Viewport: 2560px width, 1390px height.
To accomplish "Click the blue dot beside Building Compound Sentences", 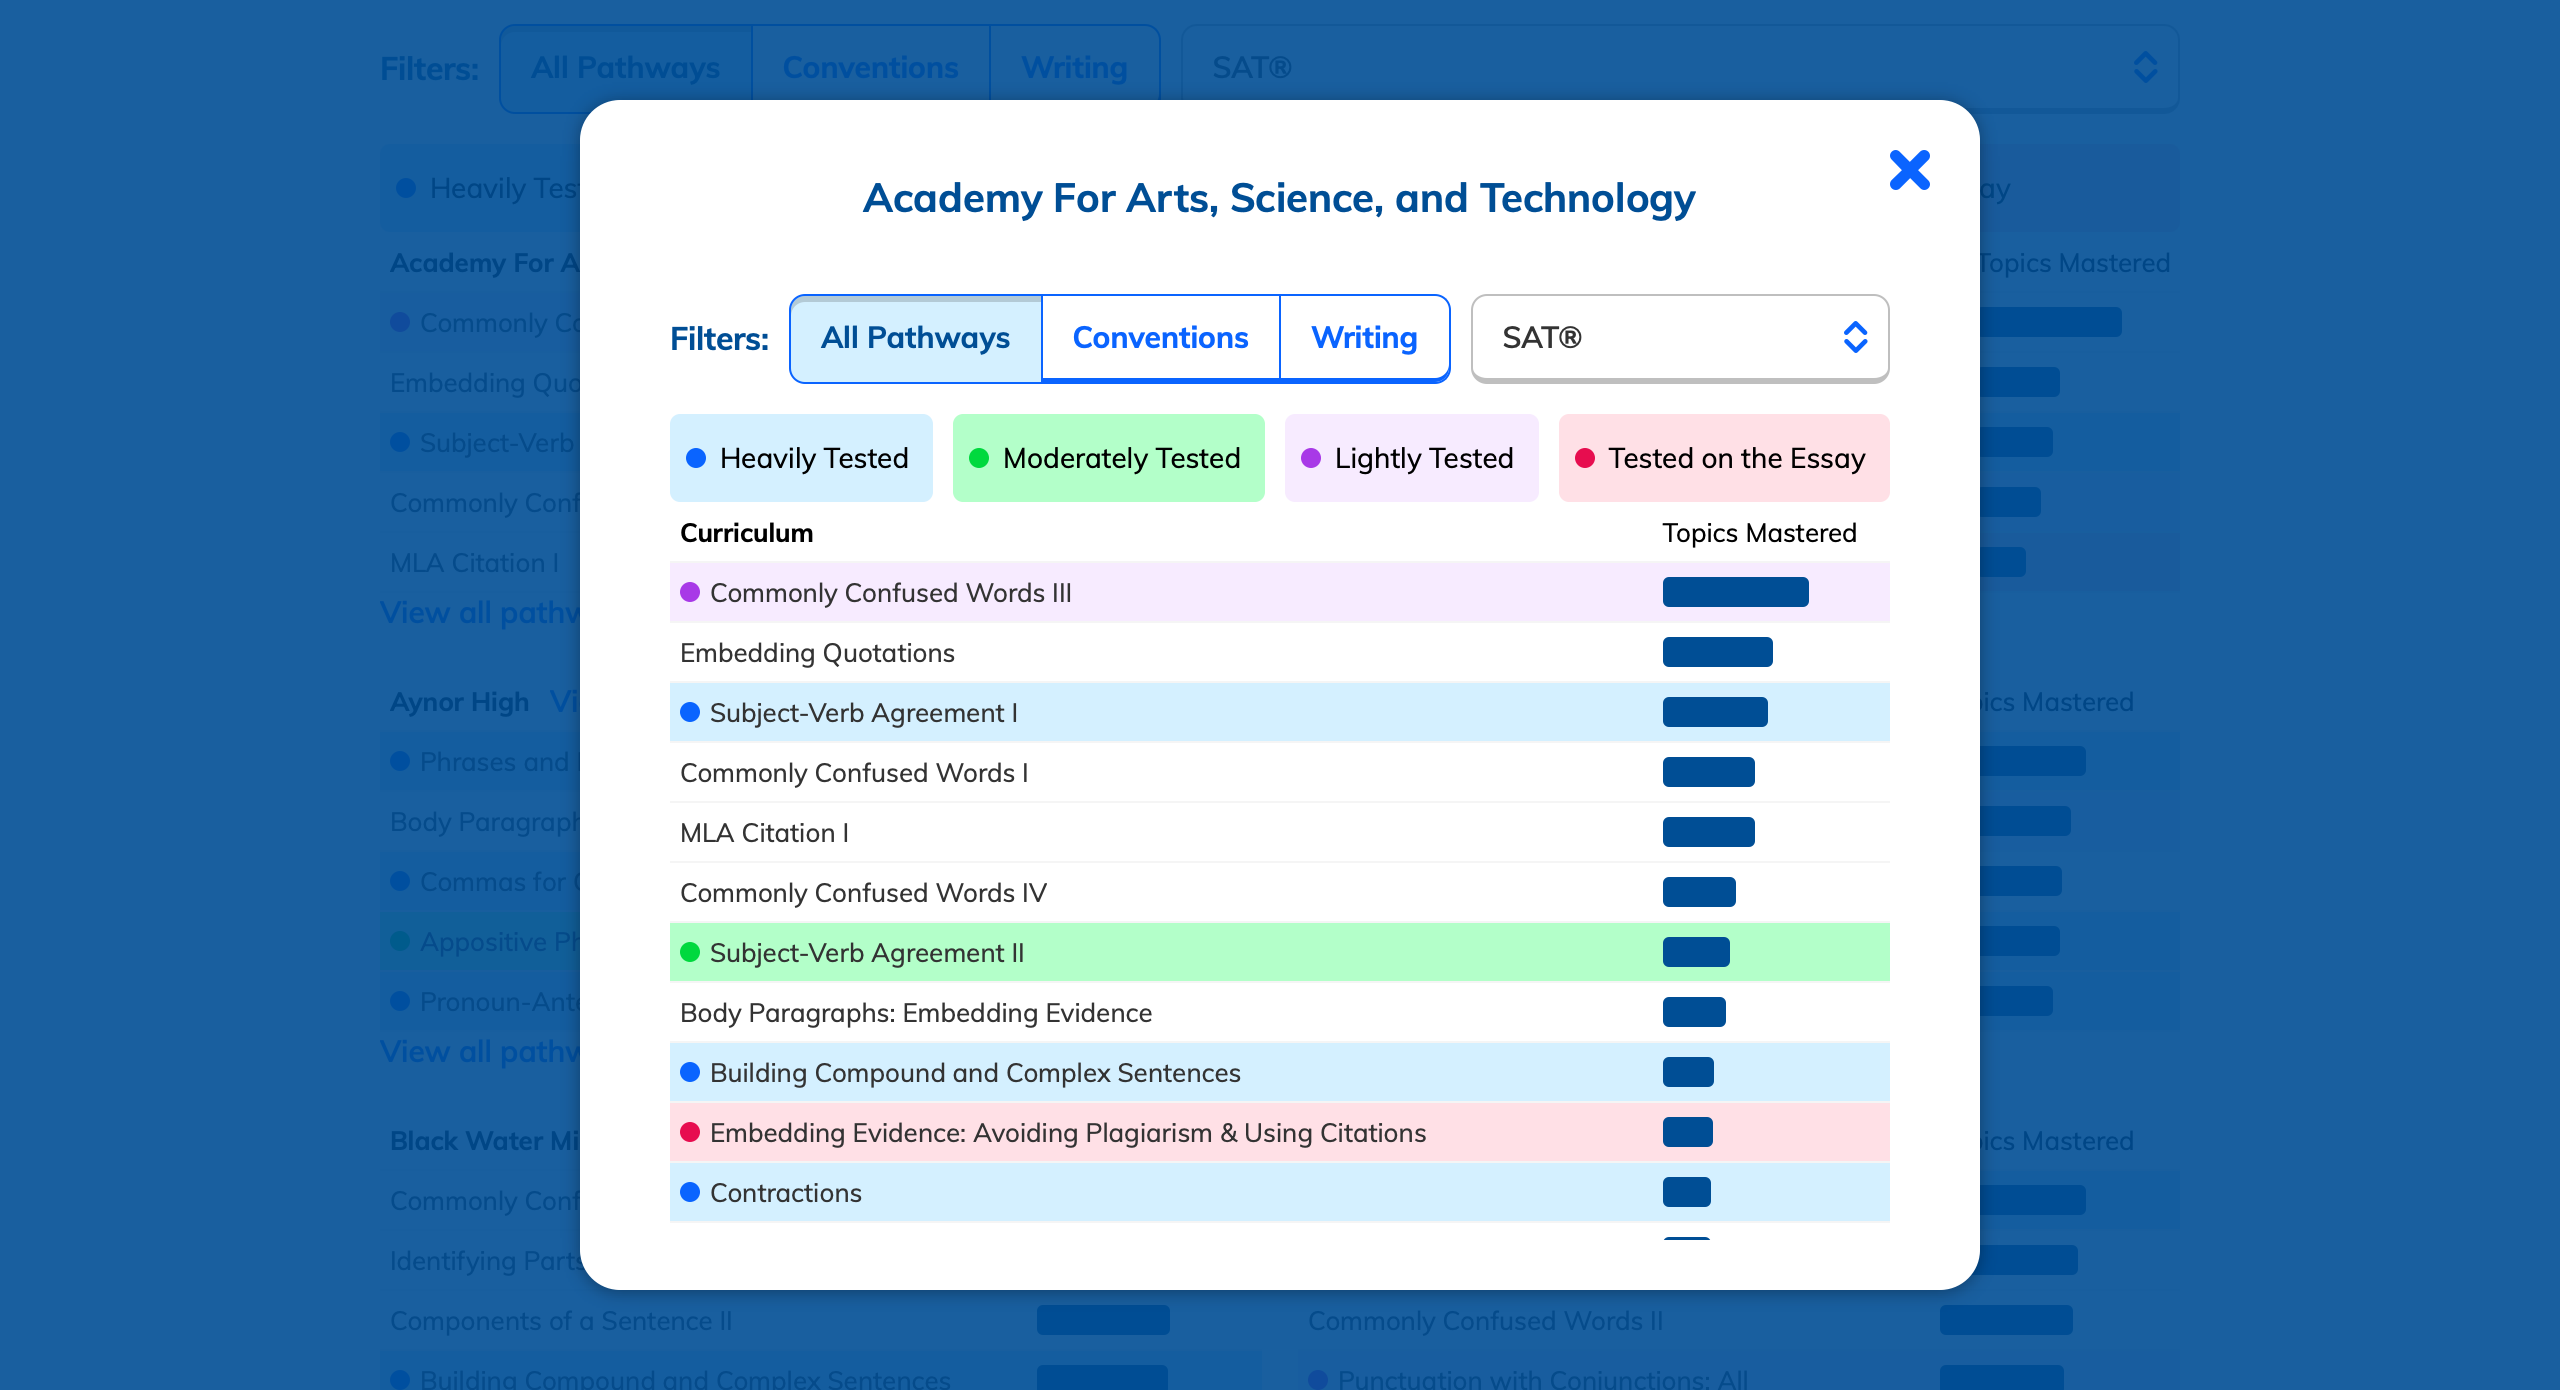I will coord(690,1072).
